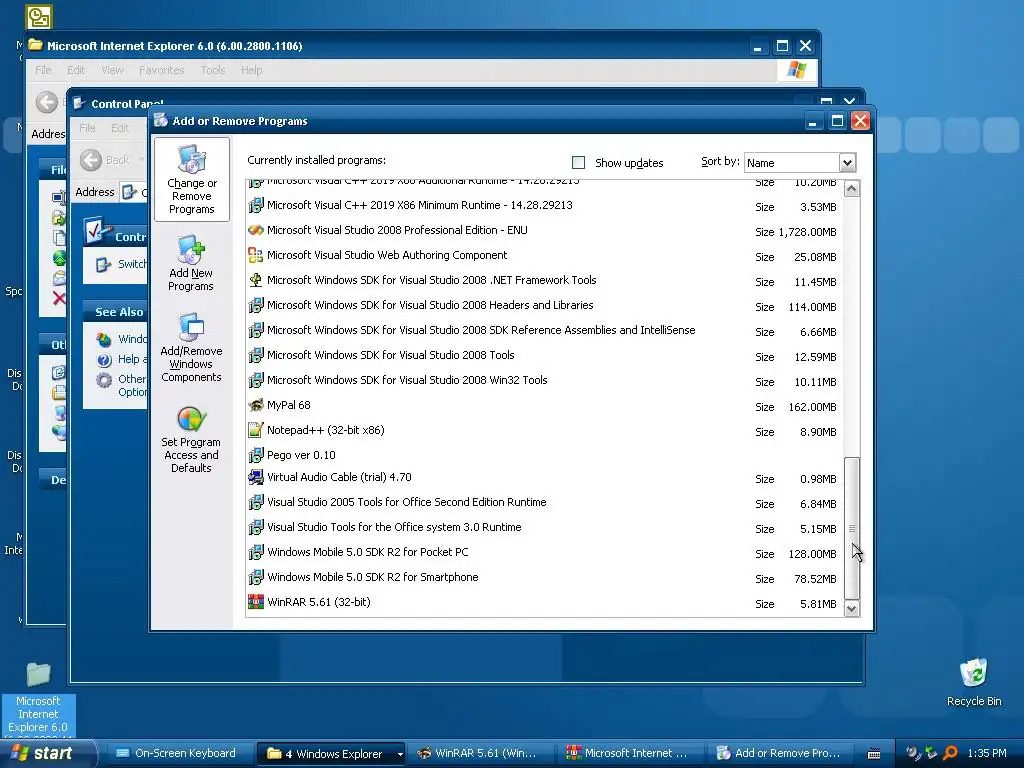The image size is (1024, 768).
Task: Click the WinRAR 5.61 (32-bit) icon
Action: (x=256, y=602)
